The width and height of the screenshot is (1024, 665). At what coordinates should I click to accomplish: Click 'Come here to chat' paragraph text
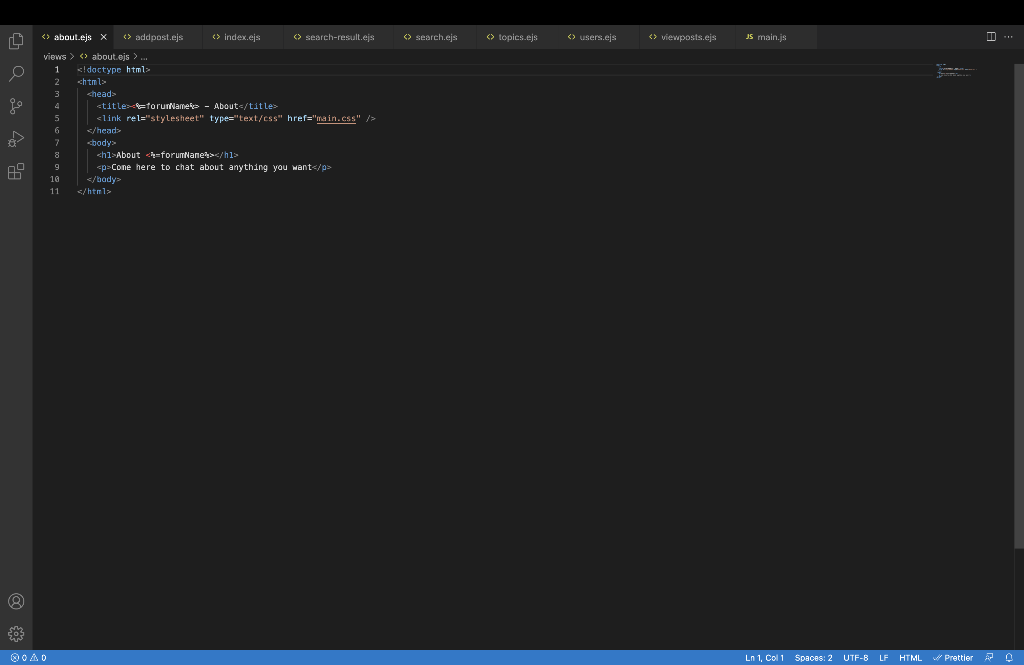(x=212, y=167)
